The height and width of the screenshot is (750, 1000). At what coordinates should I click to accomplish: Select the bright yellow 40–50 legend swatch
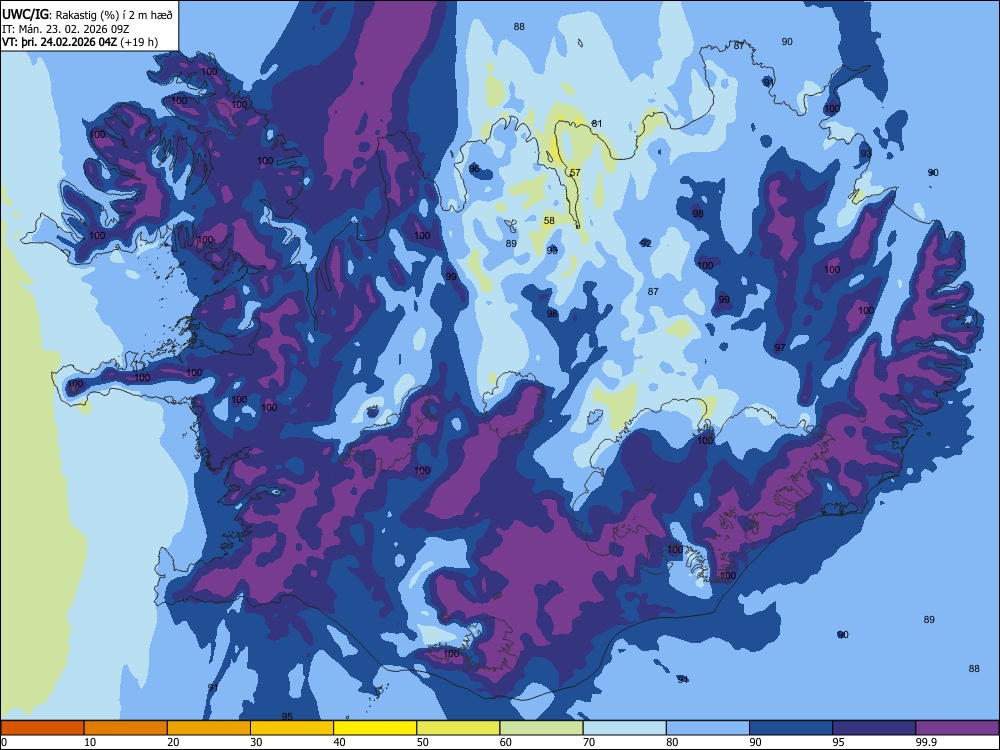375,728
